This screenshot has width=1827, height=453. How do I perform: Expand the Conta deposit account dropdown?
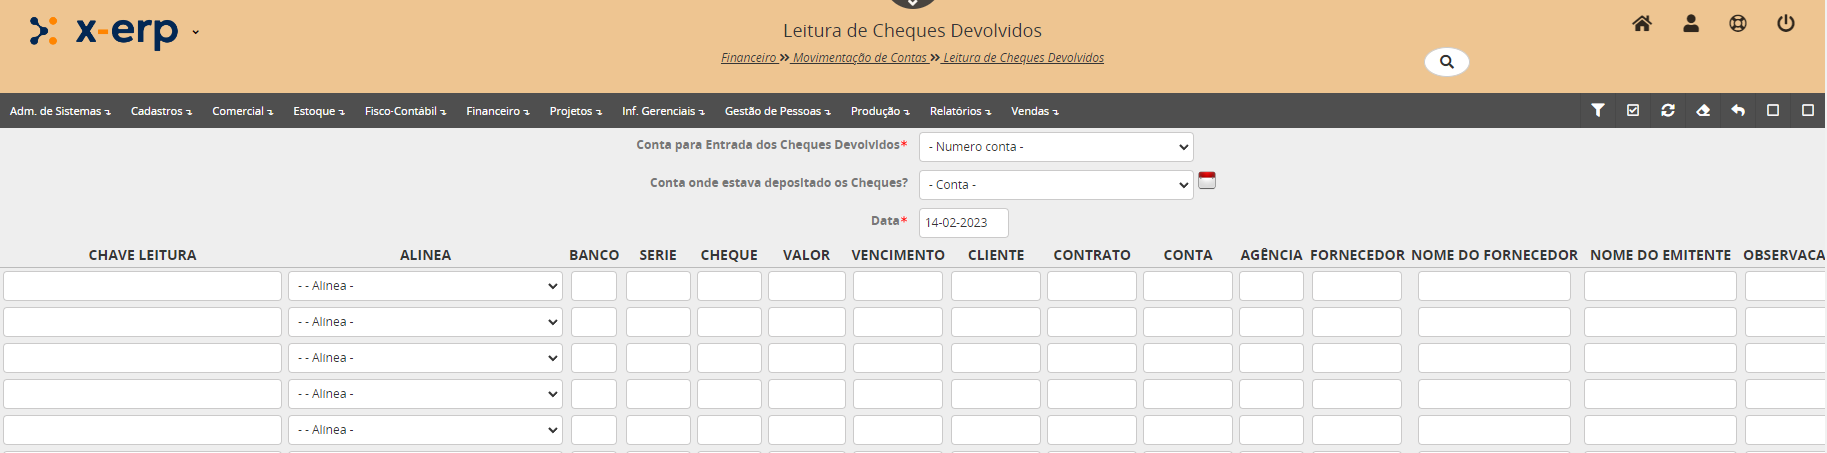click(x=1055, y=185)
